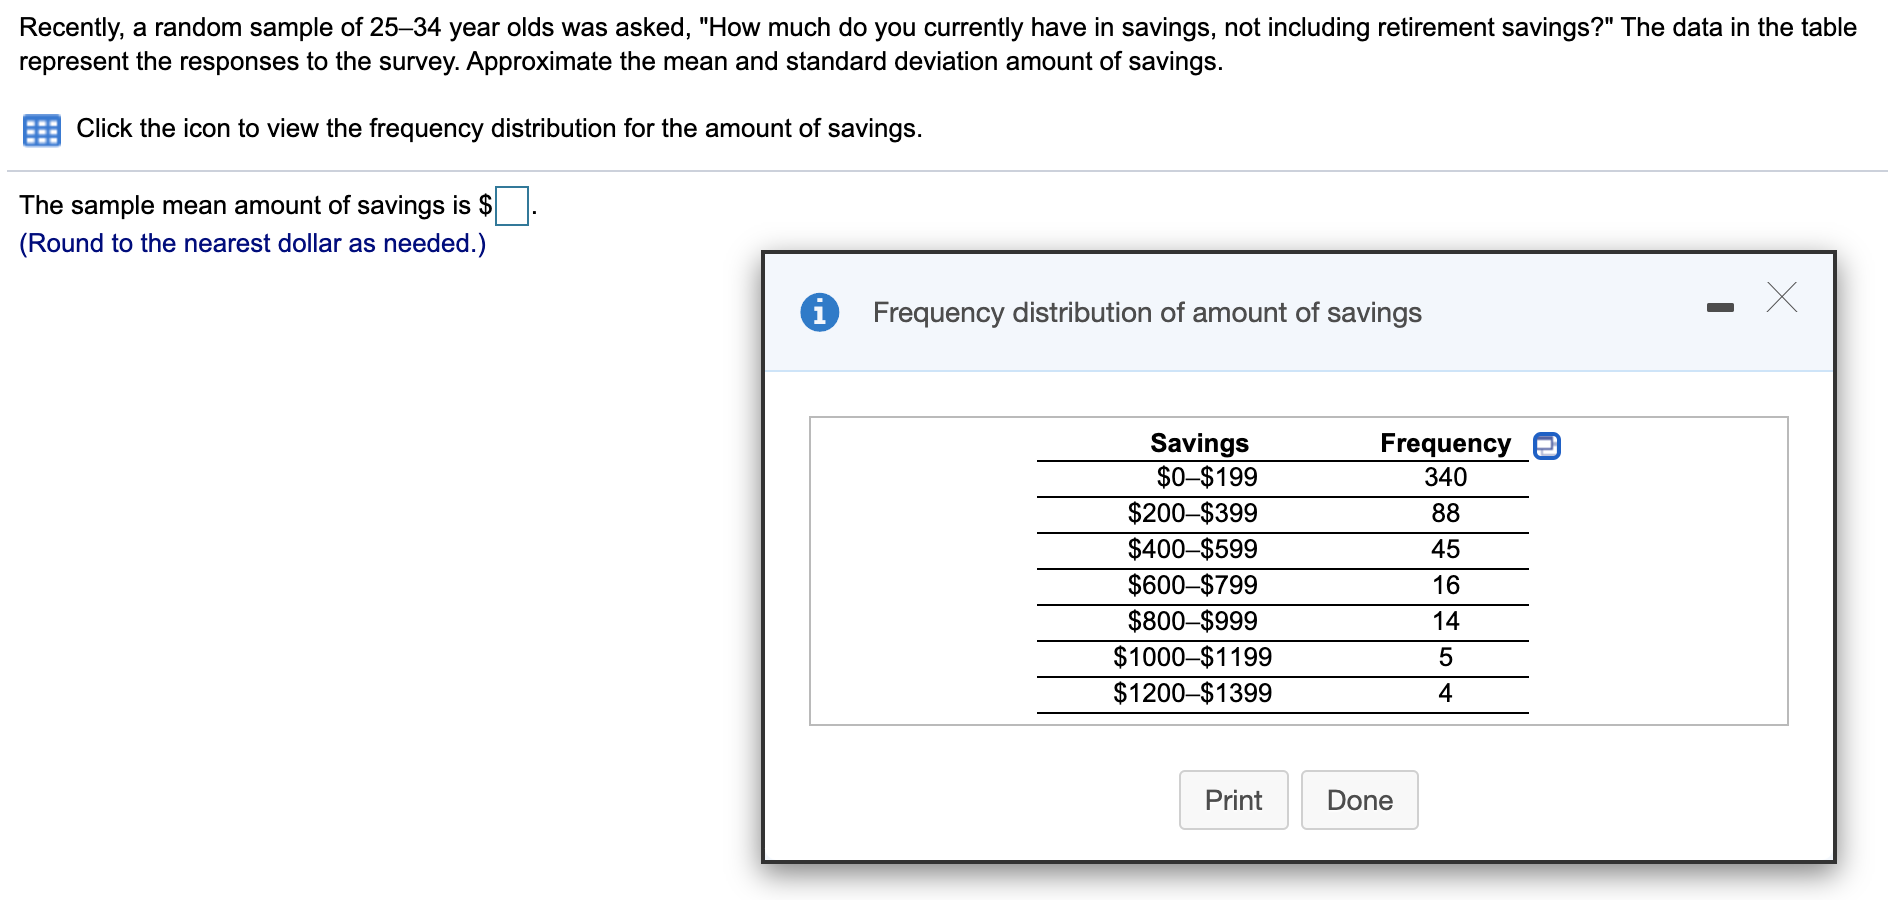Click the sample mean answer input box

[511, 205]
